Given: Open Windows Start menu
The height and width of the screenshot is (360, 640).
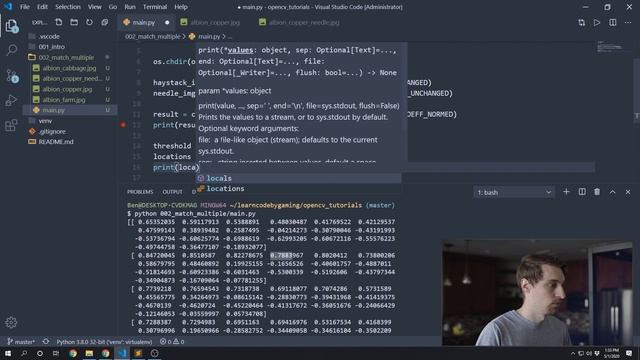Looking at the screenshot, I should tap(8, 353).
